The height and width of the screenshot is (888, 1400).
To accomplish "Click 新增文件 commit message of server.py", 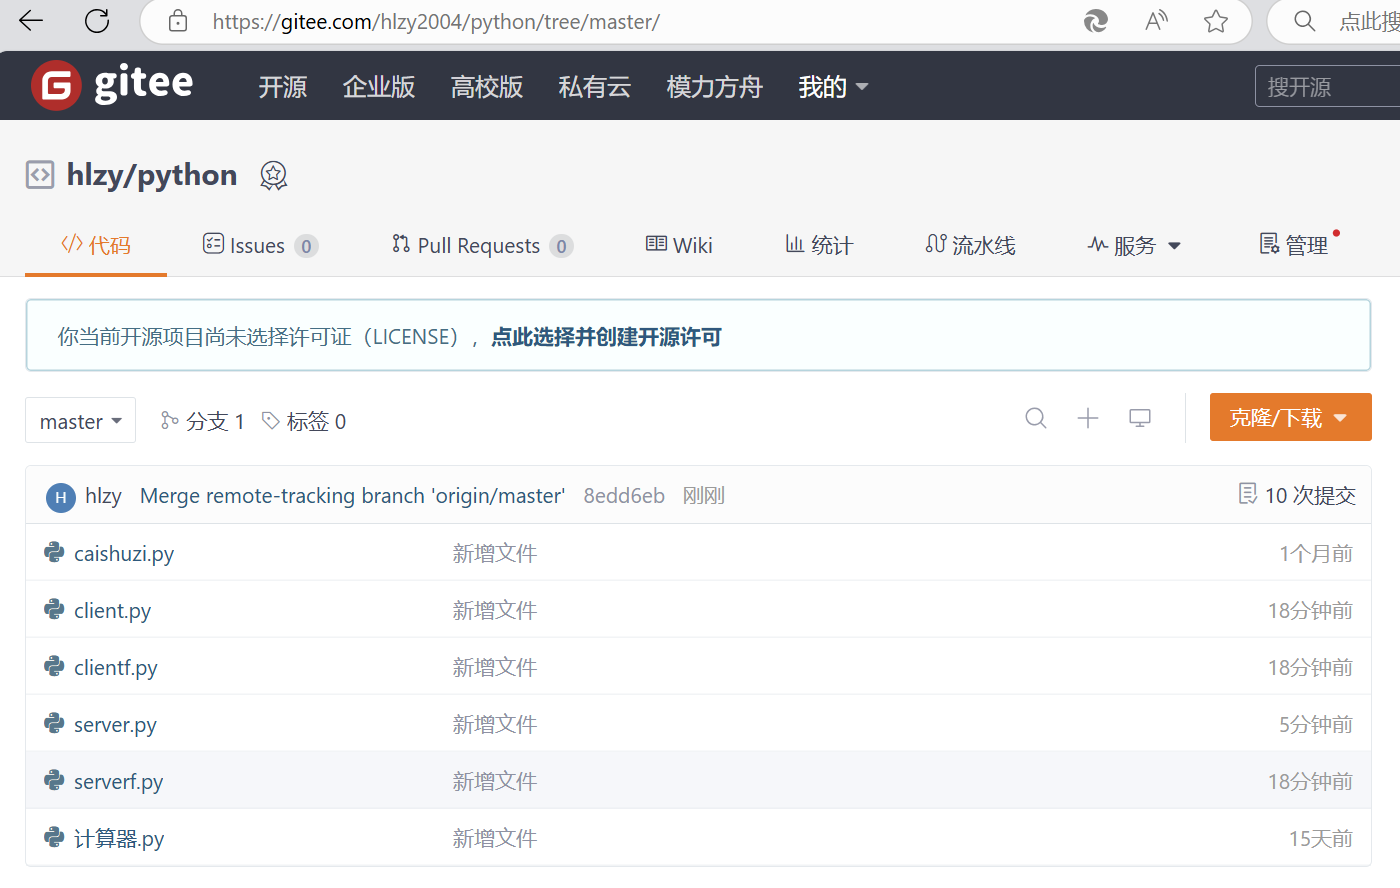I will [x=495, y=724].
